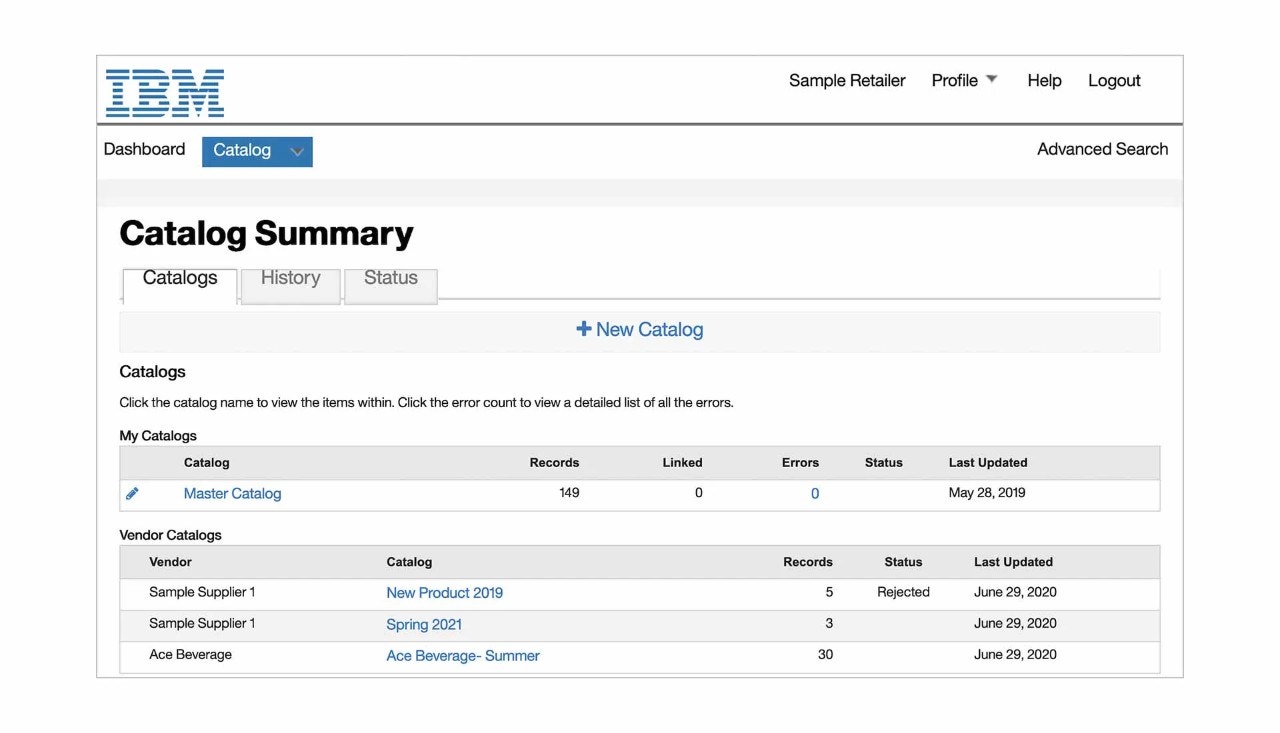
Task: Click Sample Retailer in the header
Action: [847, 80]
